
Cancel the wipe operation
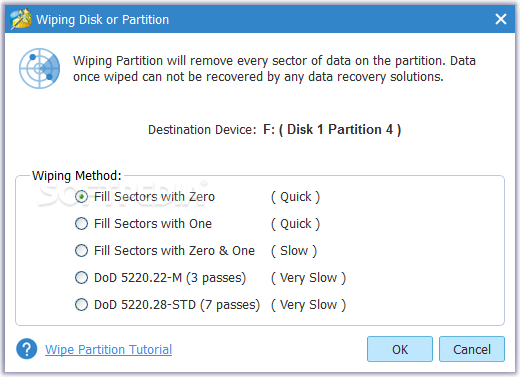click(472, 349)
